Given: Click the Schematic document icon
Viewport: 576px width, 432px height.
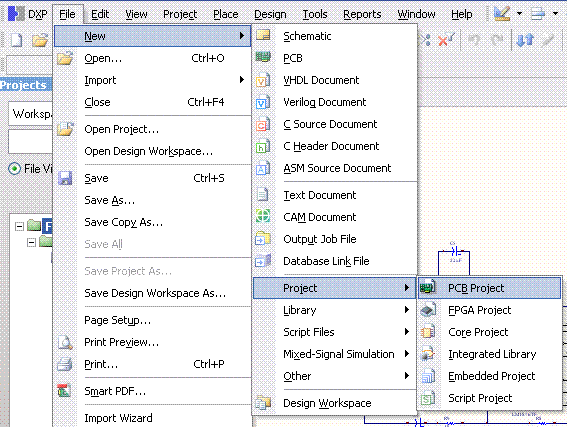Looking at the screenshot, I should pyautogui.click(x=263, y=35).
